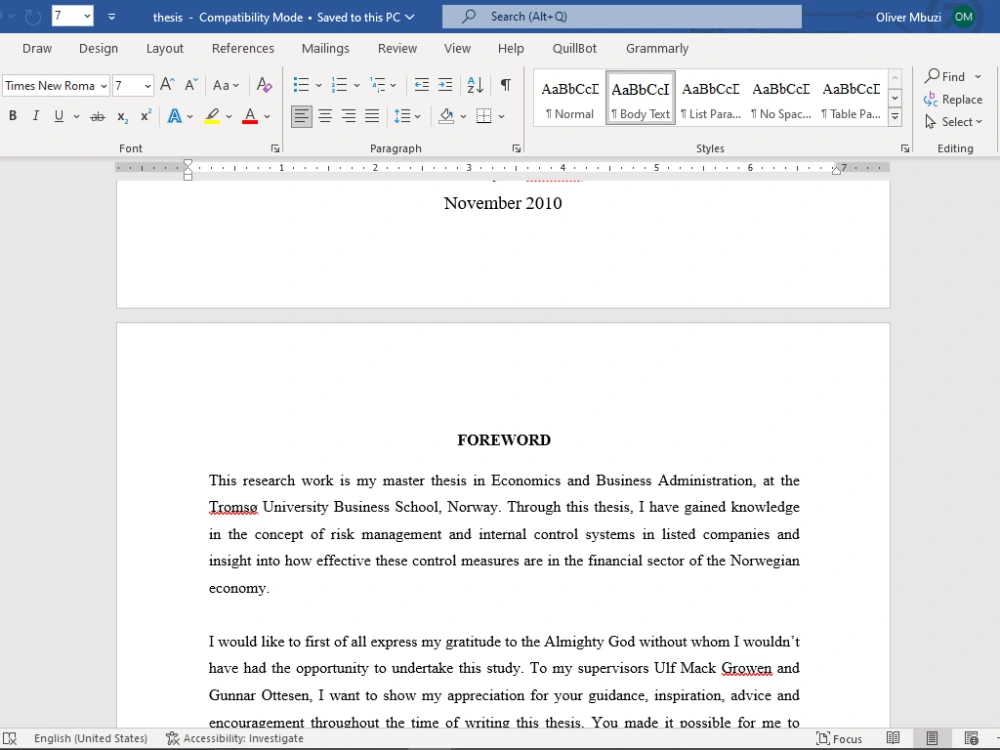
Task: Set paragraph to Align Left
Action: click(x=302, y=116)
